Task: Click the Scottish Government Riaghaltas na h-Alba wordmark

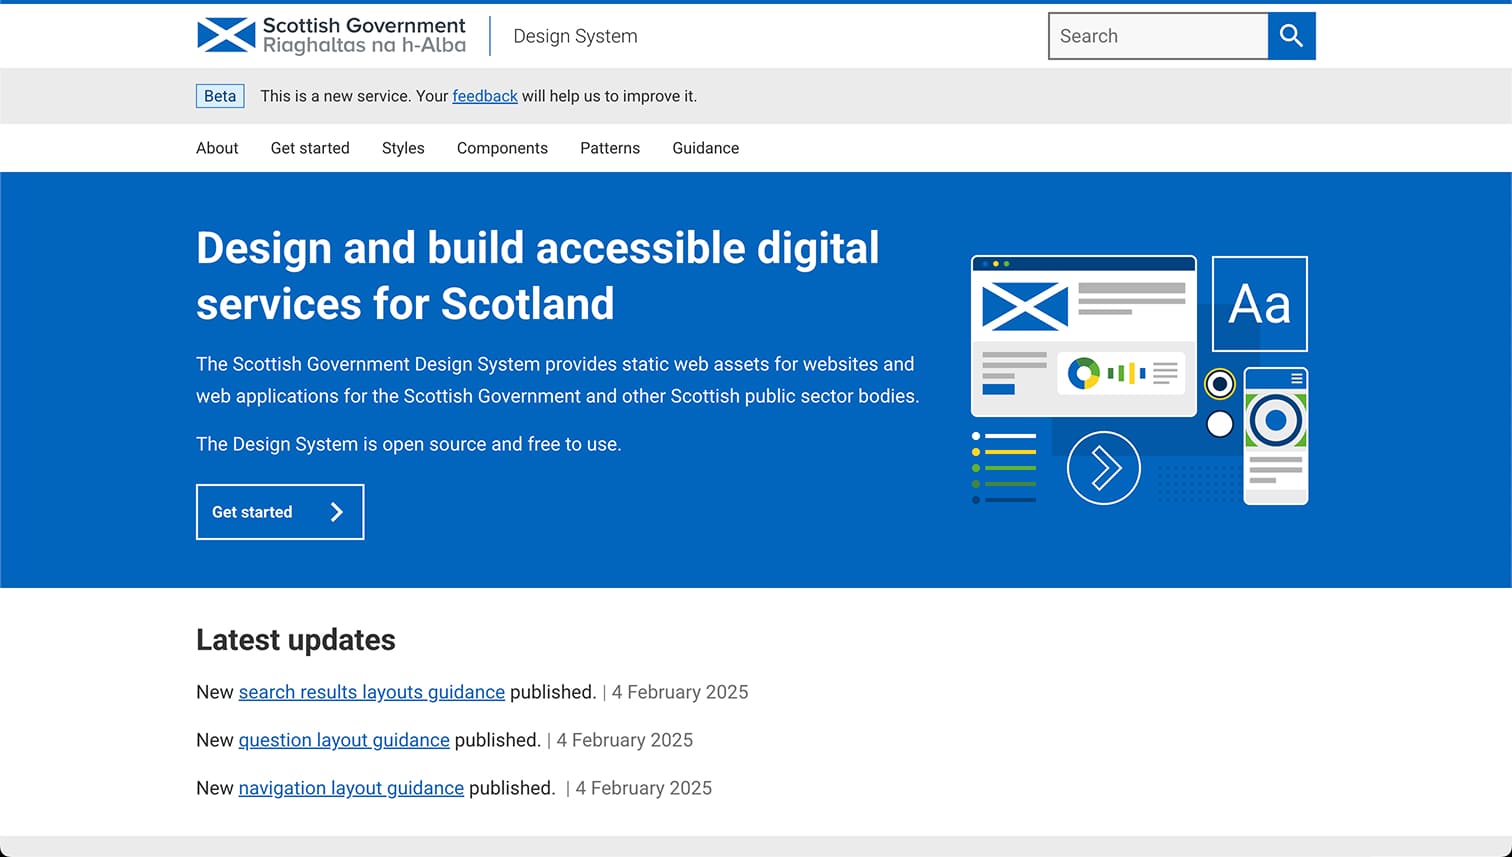Action: 364,35
